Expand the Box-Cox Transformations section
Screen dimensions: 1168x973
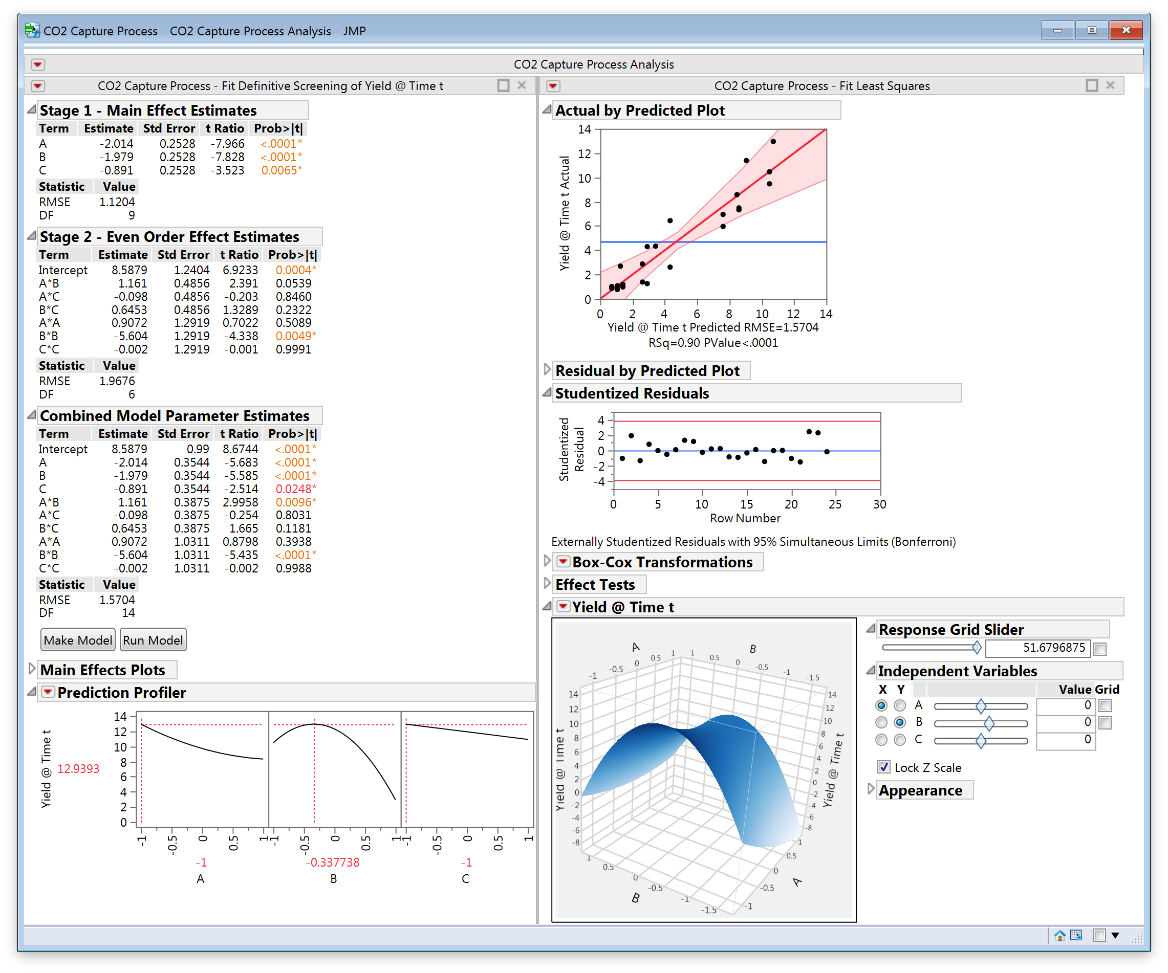(x=548, y=561)
